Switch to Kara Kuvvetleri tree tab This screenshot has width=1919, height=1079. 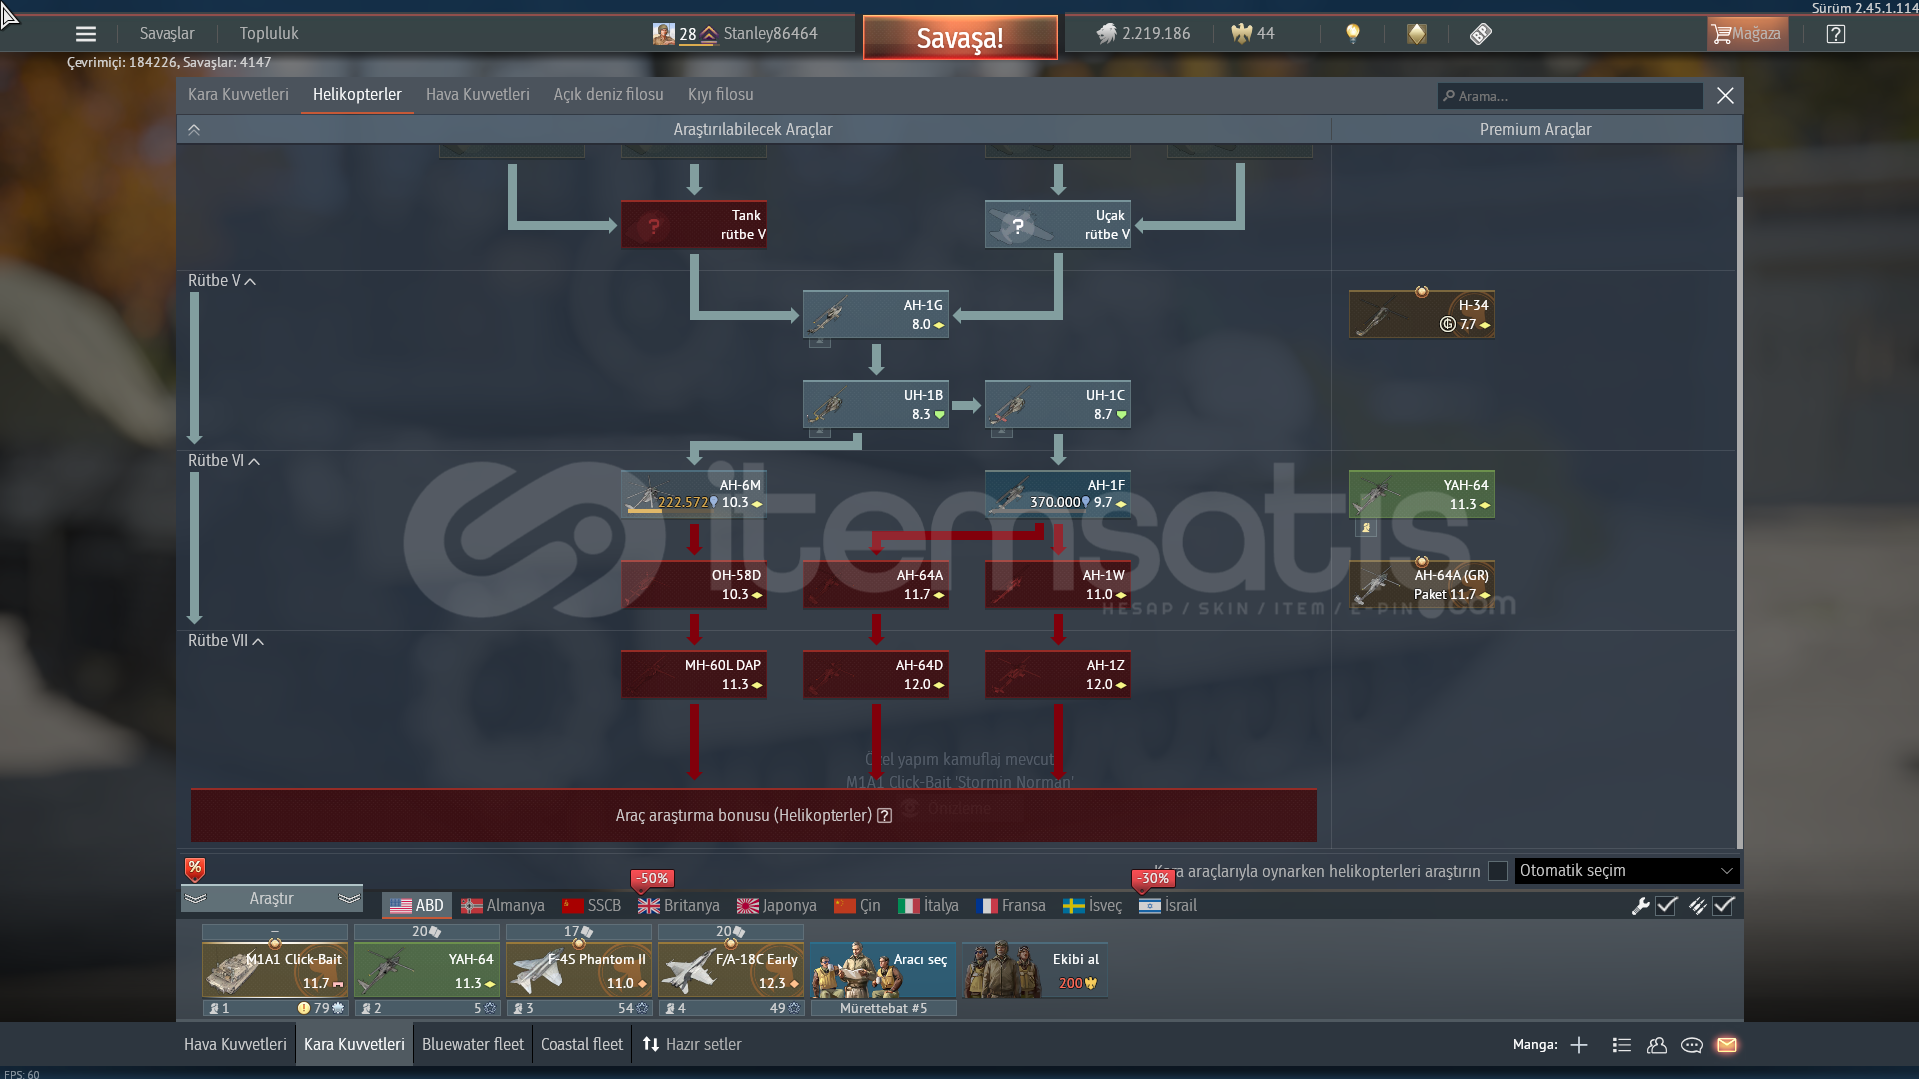click(238, 95)
